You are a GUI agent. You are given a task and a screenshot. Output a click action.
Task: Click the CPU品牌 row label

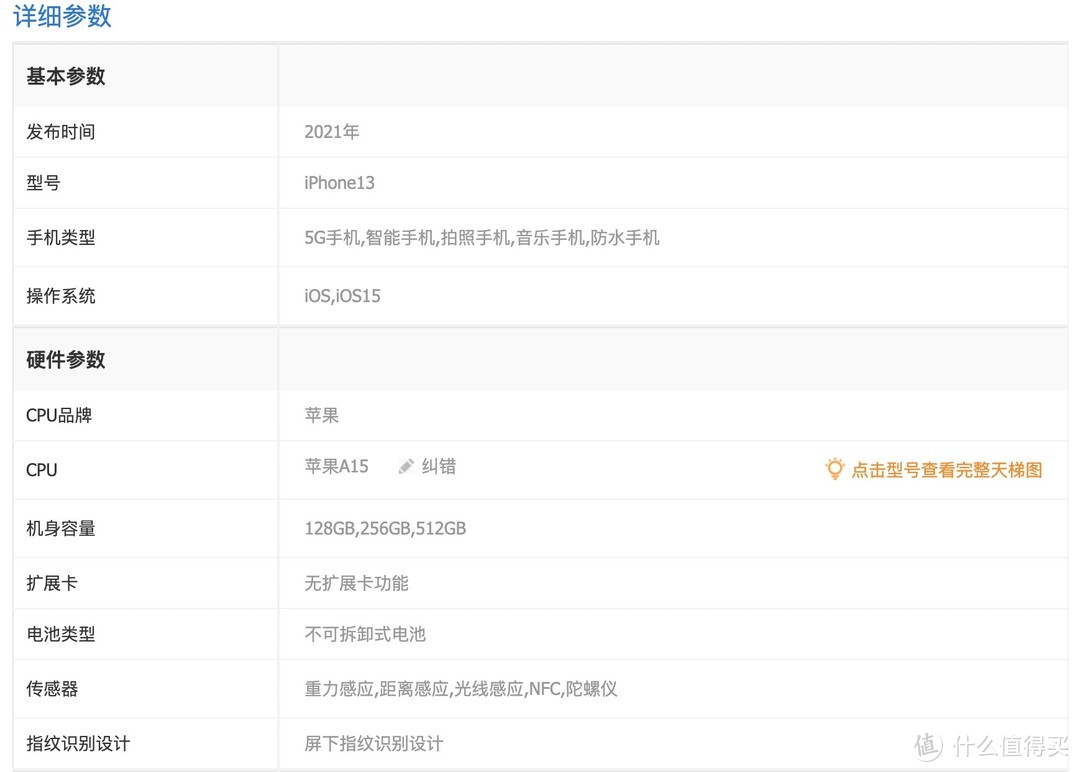(x=59, y=415)
